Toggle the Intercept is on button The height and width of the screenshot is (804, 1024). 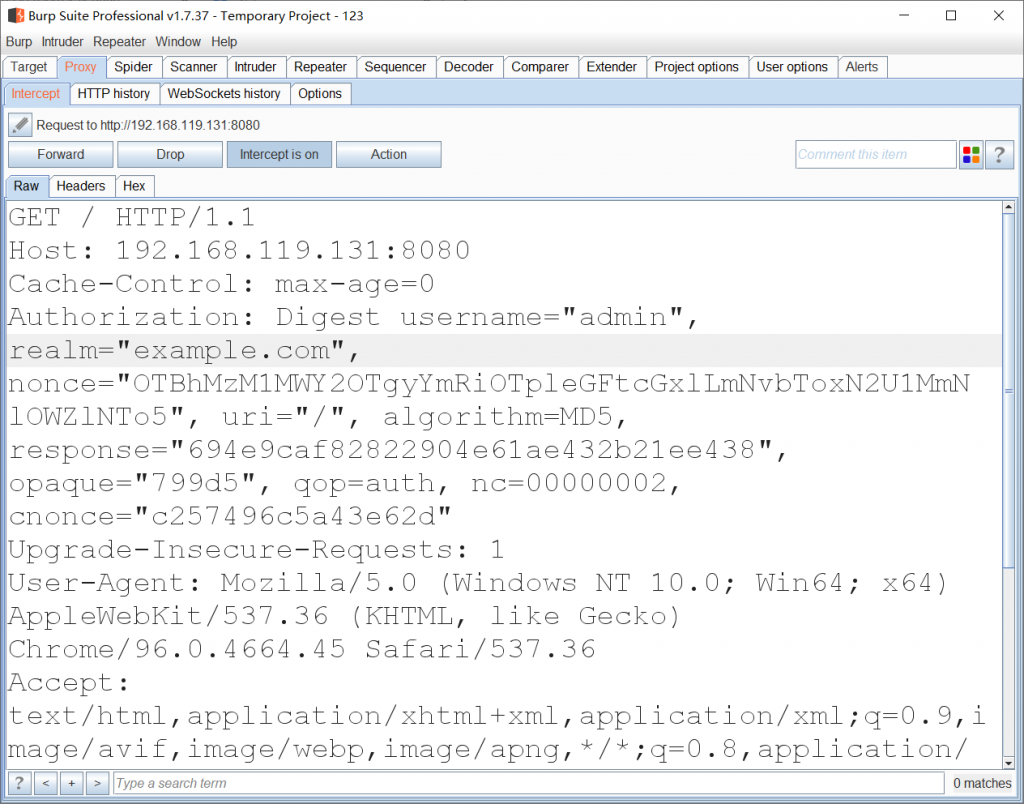point(279,155)
